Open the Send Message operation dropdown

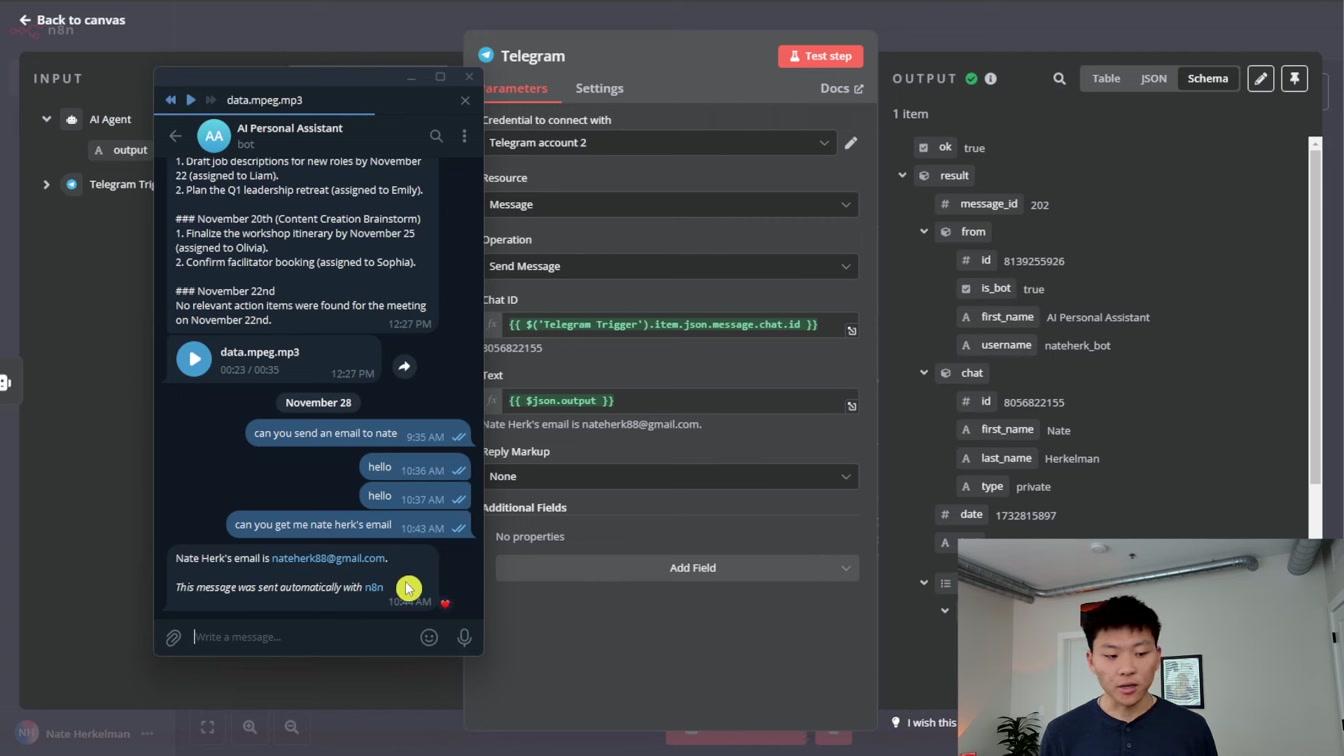click(670, 266)
